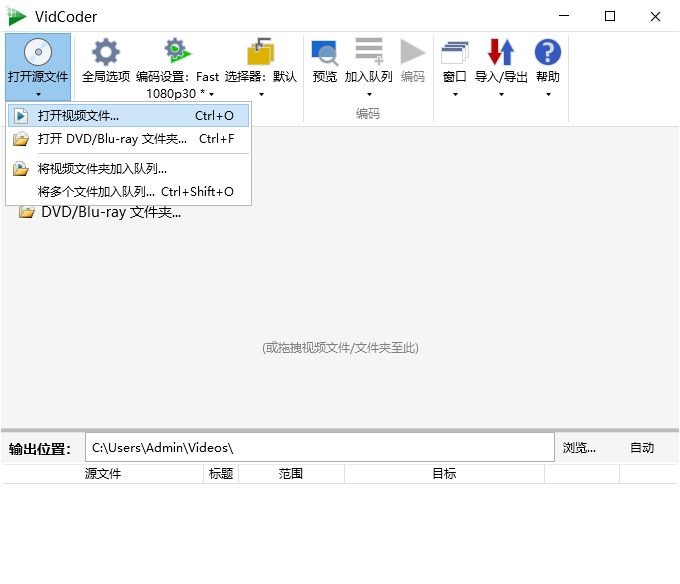
Task: Choose 将视频文件夹加入队列... menu entry
Action: [x=128, y=169]
